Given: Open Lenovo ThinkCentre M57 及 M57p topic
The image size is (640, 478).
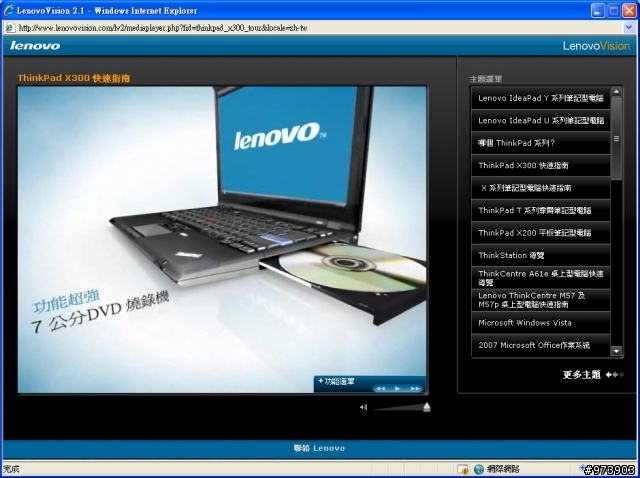Looking at the screenshot, I should [x=540, y=300].
